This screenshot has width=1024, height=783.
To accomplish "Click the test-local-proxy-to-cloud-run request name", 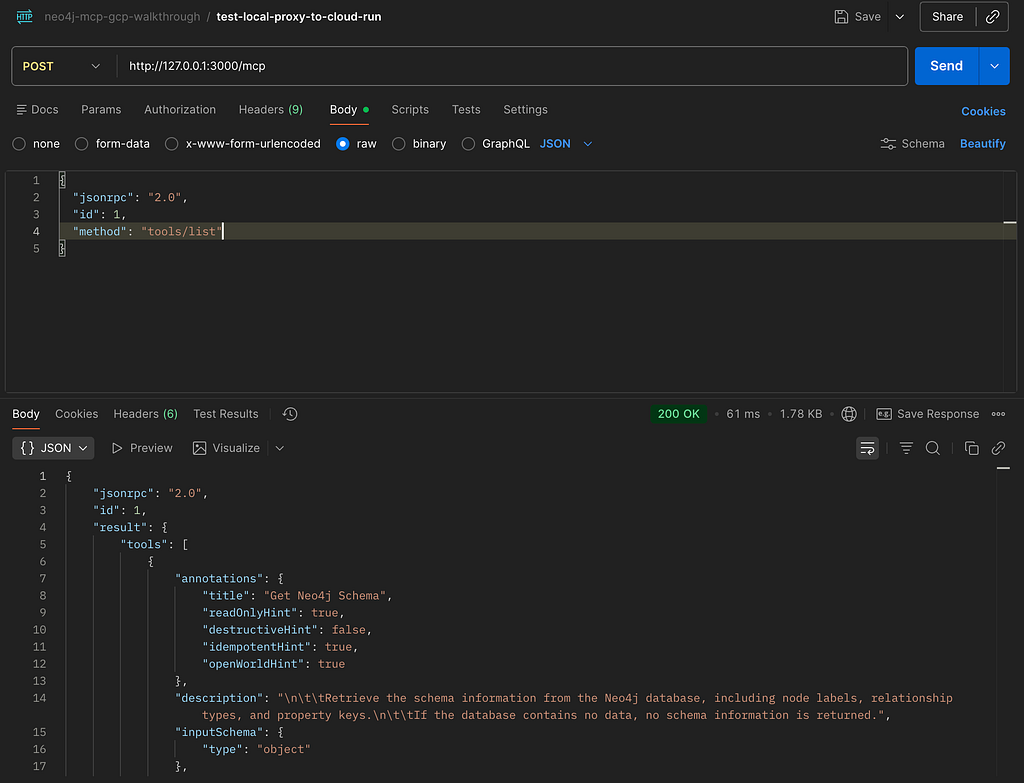I will pyautogui.click(x=298, y=17).
